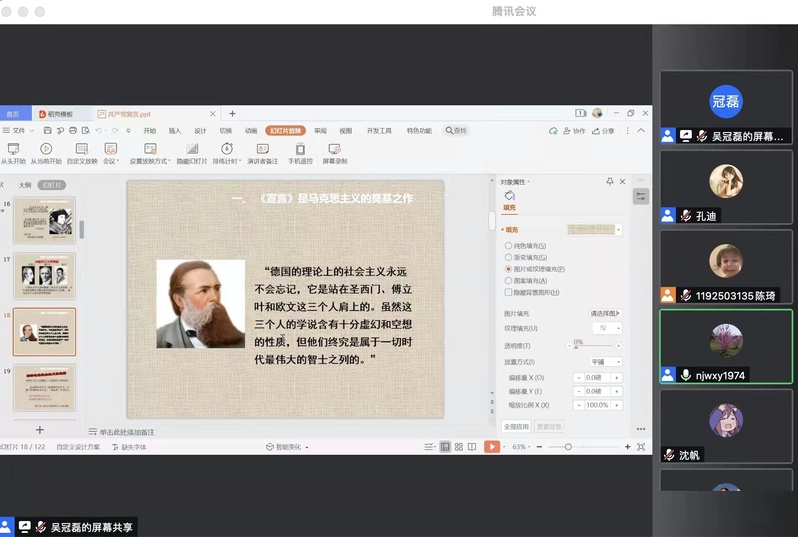Image resolution: width=798 pixels, height=537 pixels.
Task: Switch to slide sorter grid view
Action: (x=458, y=447)
